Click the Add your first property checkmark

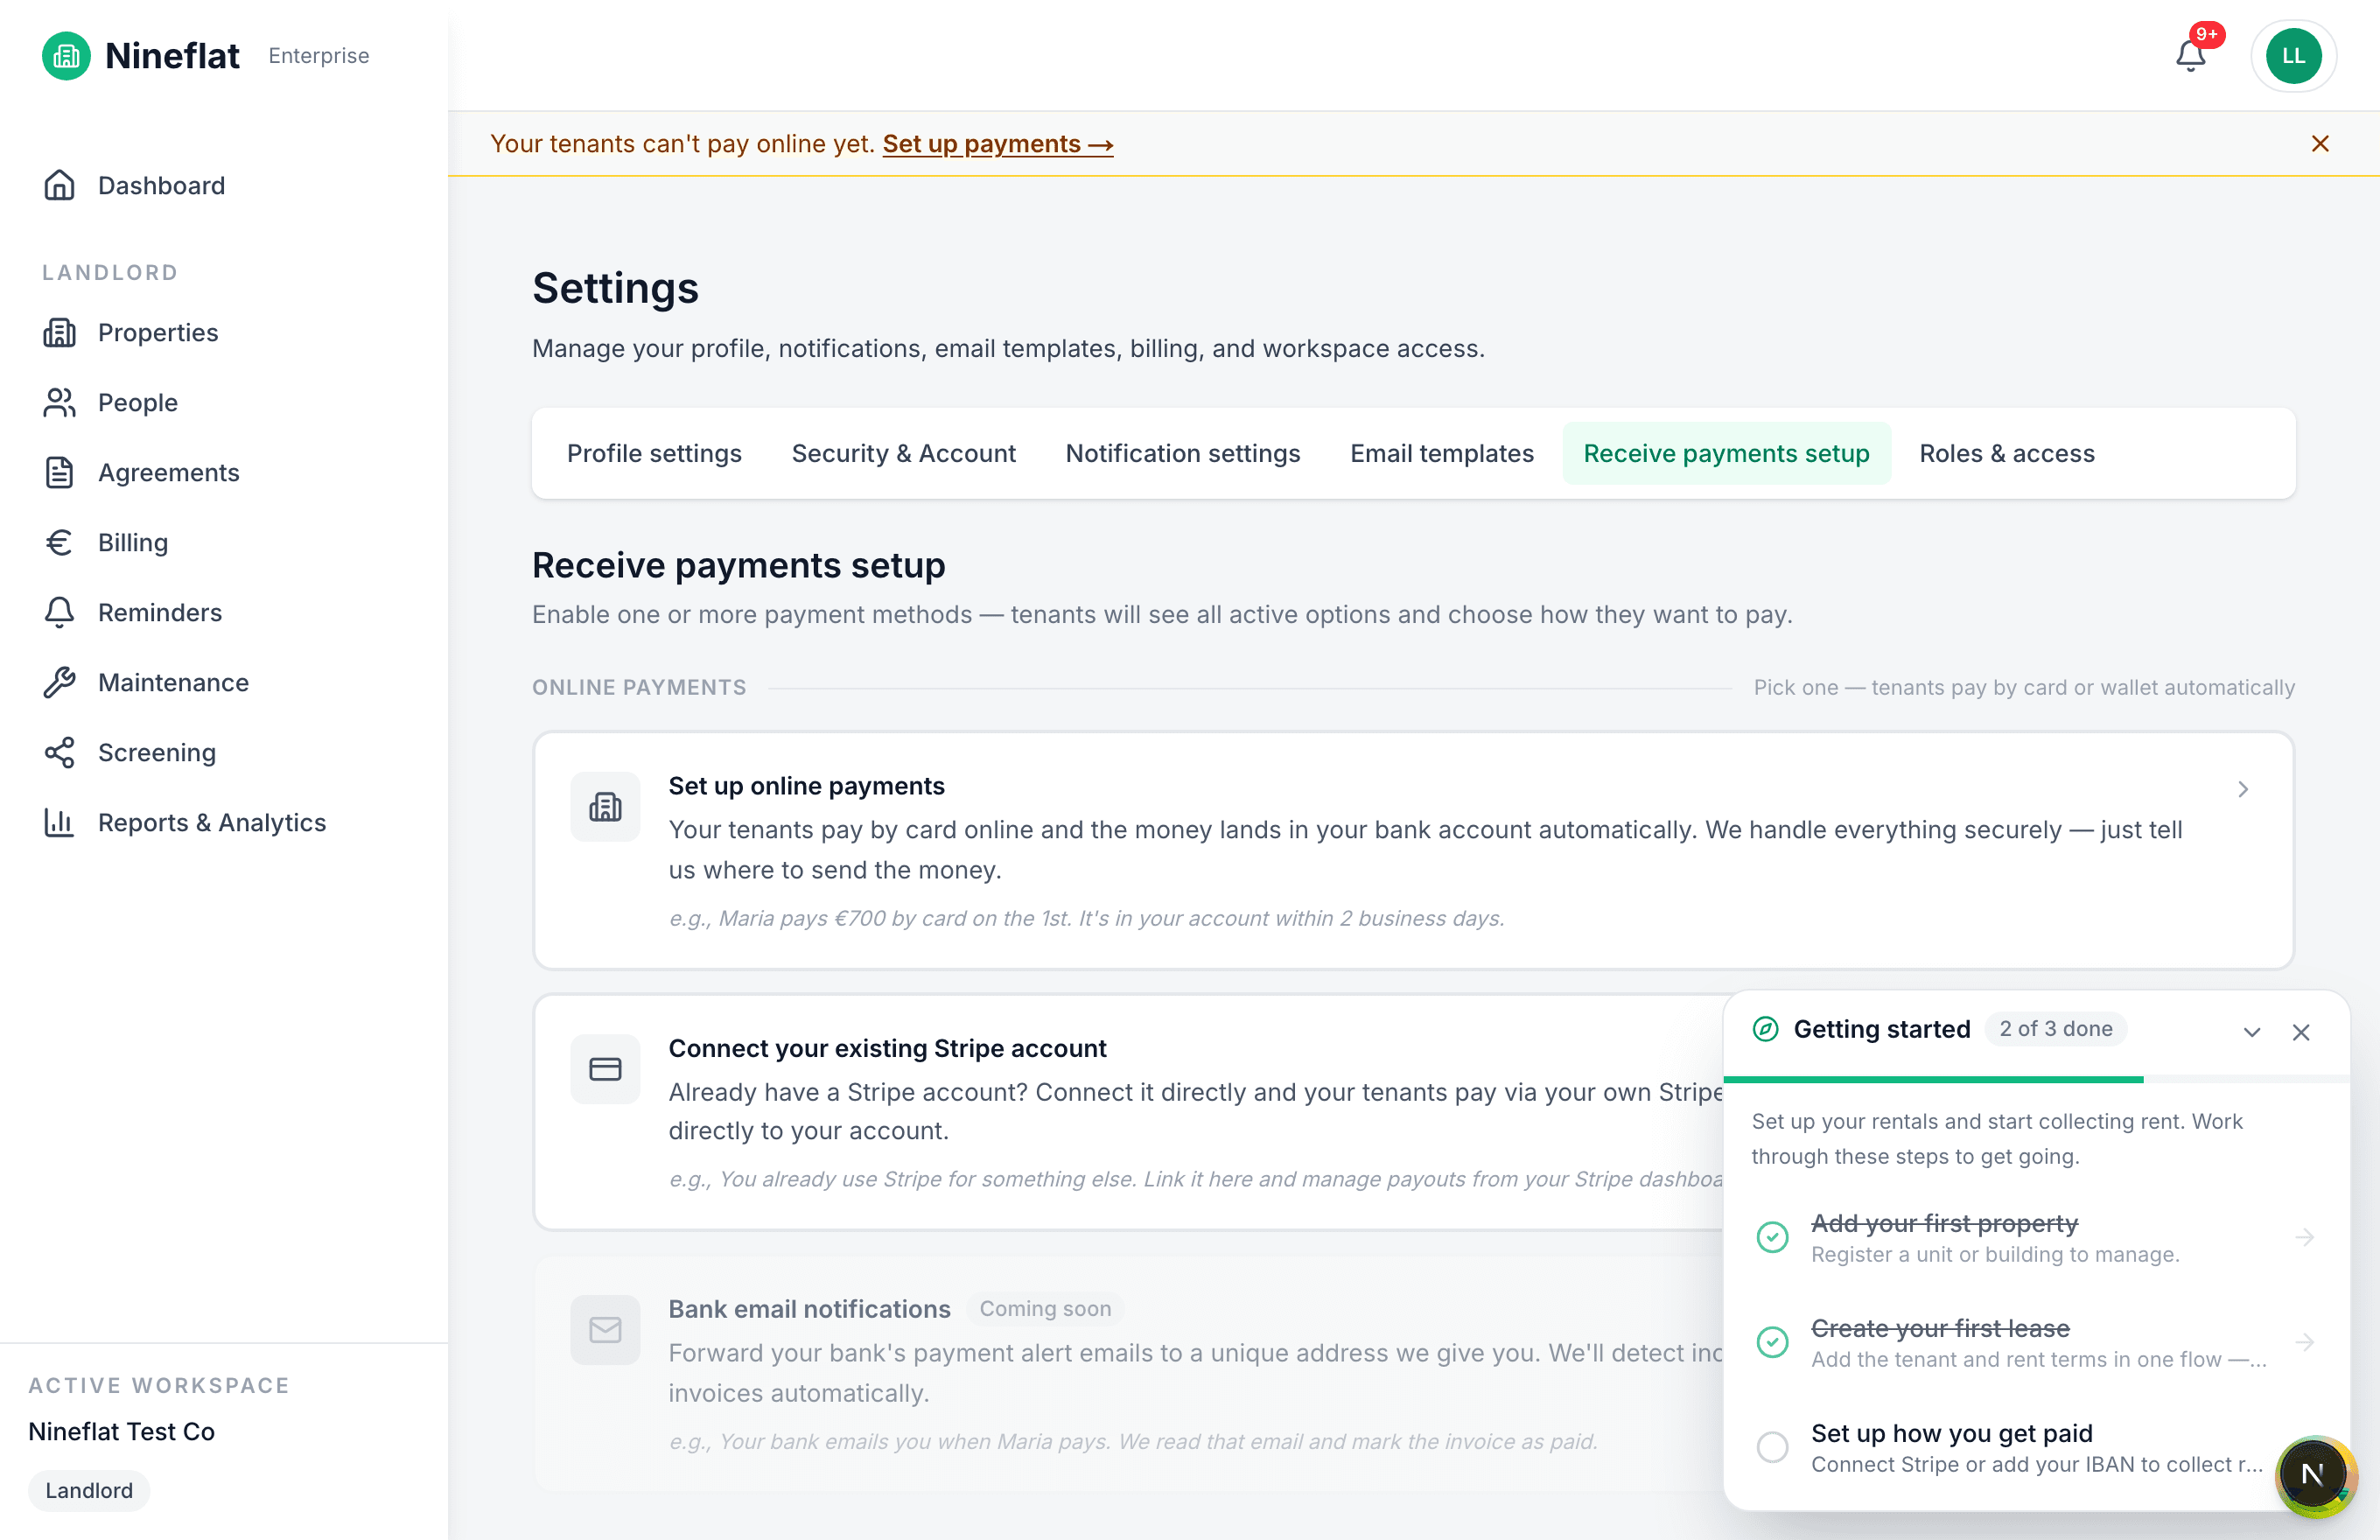tap(1772, 1237)
